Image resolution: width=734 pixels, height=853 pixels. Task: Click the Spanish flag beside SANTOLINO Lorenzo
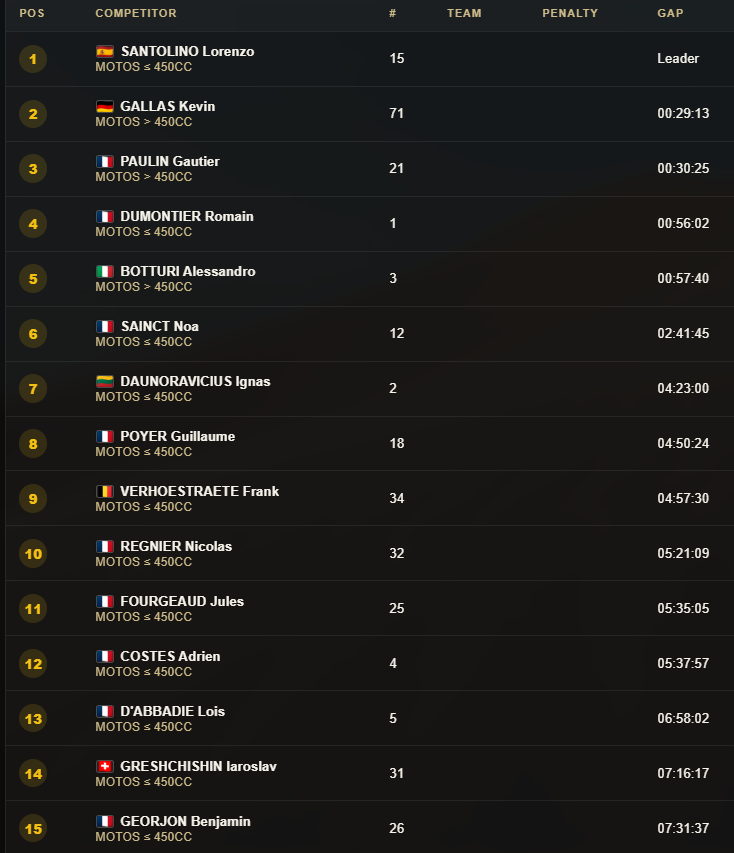(x=104, y=51)
